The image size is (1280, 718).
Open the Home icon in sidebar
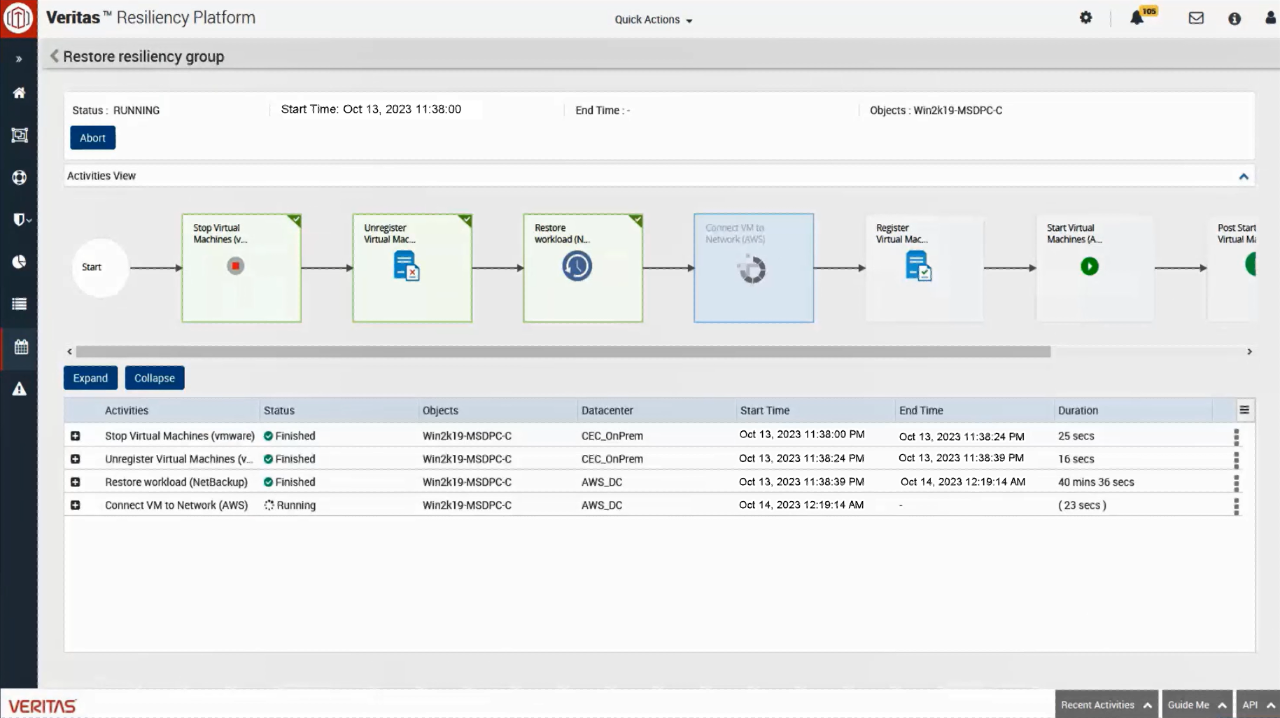point(19,93)
